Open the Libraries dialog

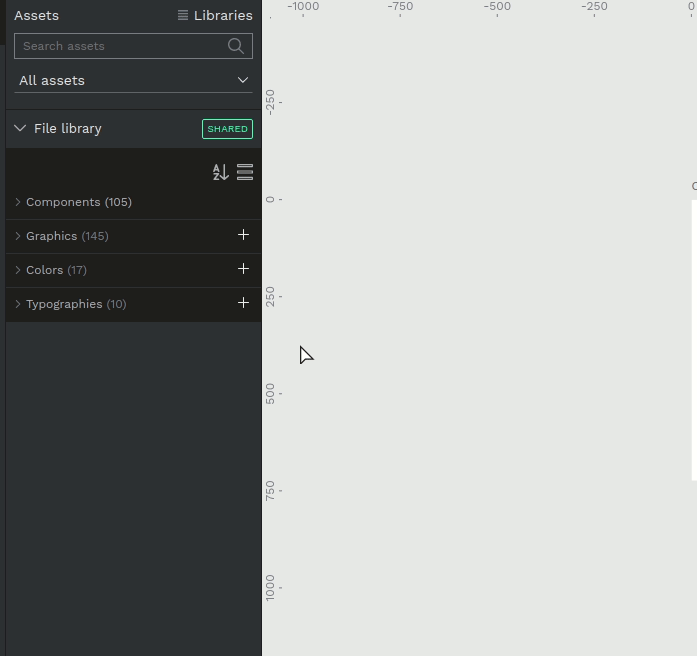pos(214,15)
